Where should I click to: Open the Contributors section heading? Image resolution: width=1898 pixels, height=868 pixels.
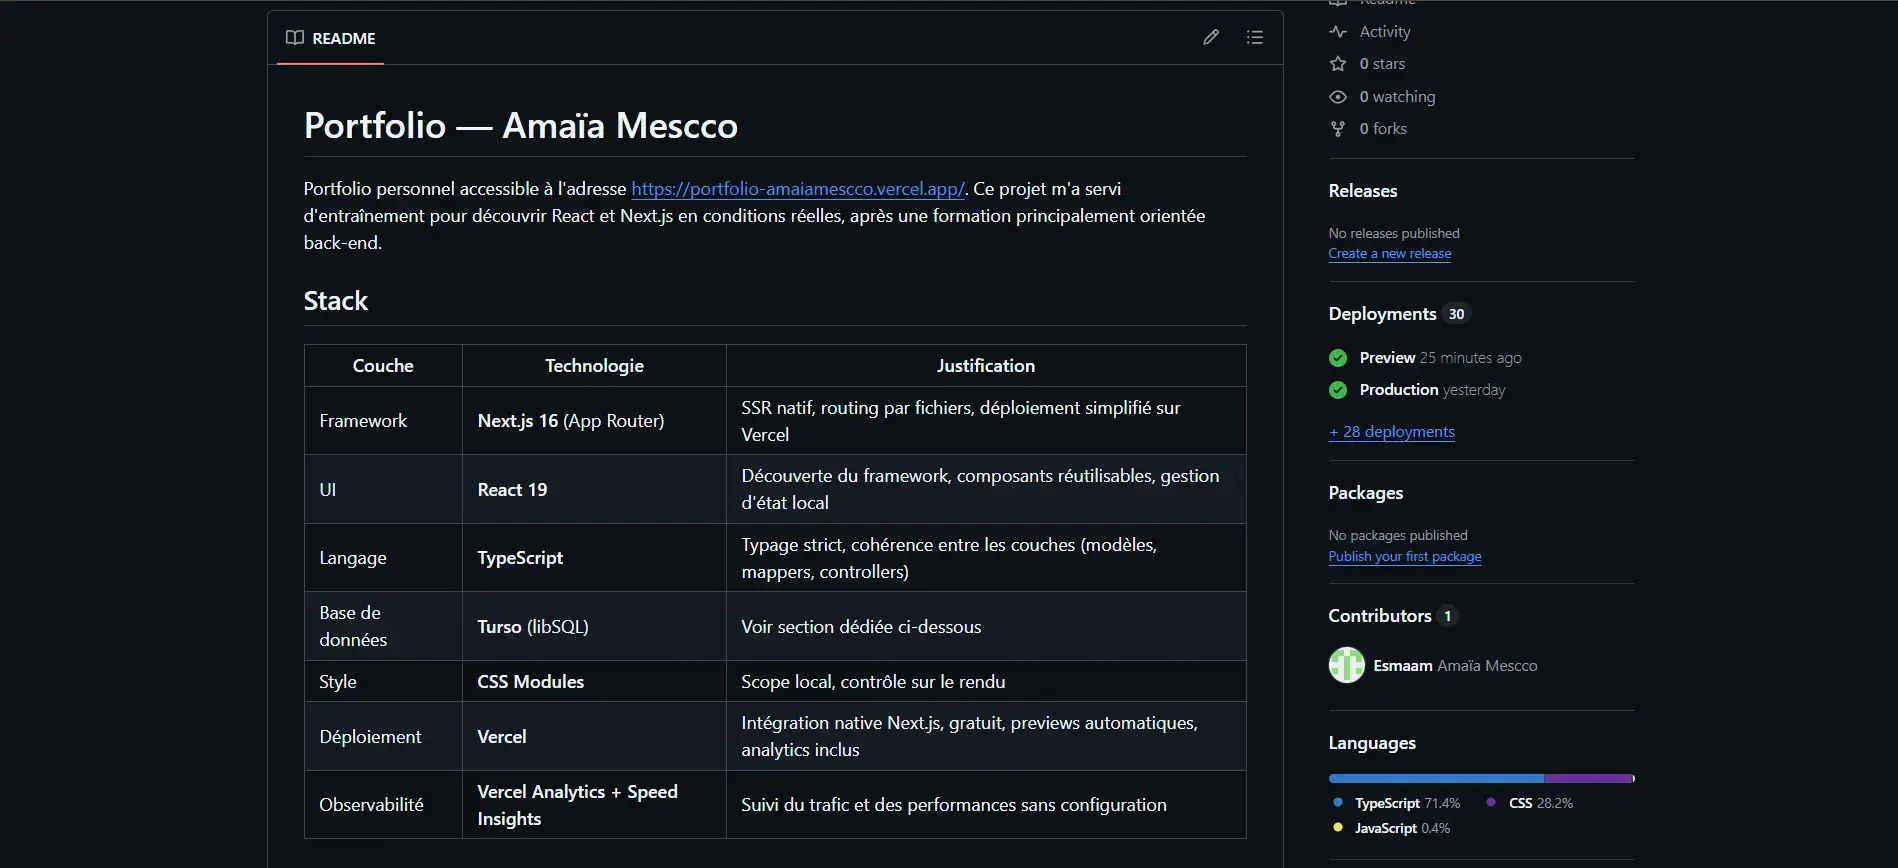click(x=1379, y=616)
